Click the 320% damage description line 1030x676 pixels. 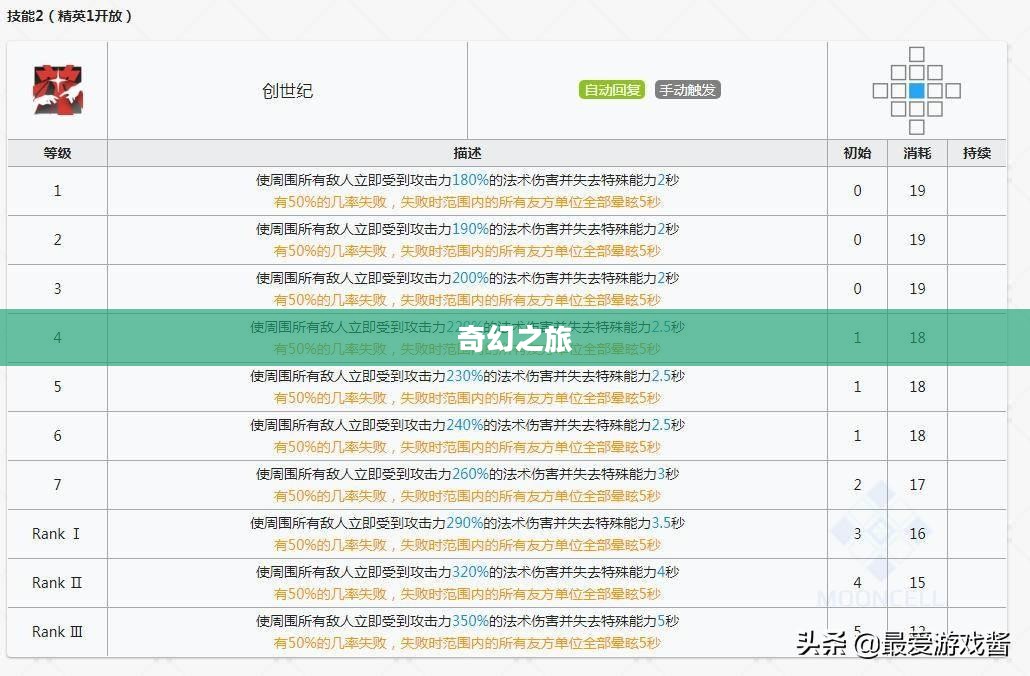[467, 572]
